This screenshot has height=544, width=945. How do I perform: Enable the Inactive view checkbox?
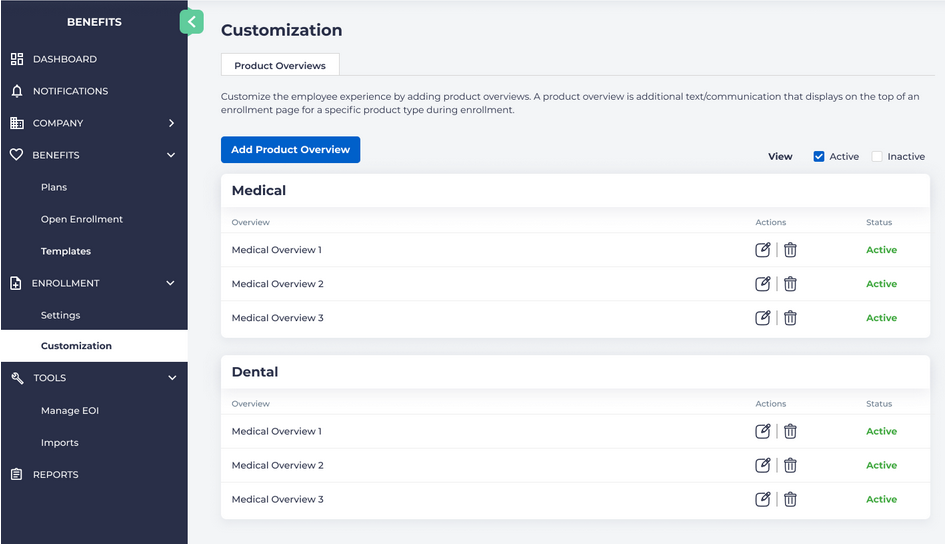[x=877, y=157]
